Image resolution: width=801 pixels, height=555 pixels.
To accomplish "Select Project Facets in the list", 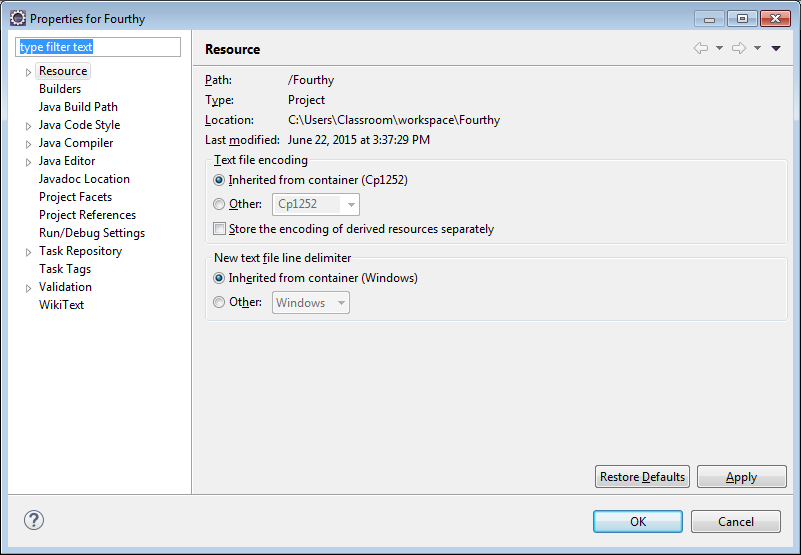I will [x=75, y=197].
